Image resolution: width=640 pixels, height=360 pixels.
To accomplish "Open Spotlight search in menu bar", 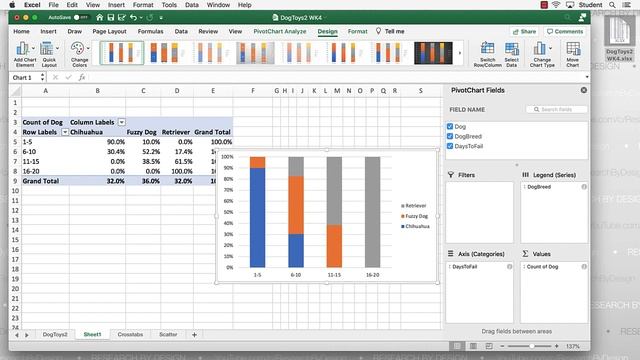I will pos(612,5).
